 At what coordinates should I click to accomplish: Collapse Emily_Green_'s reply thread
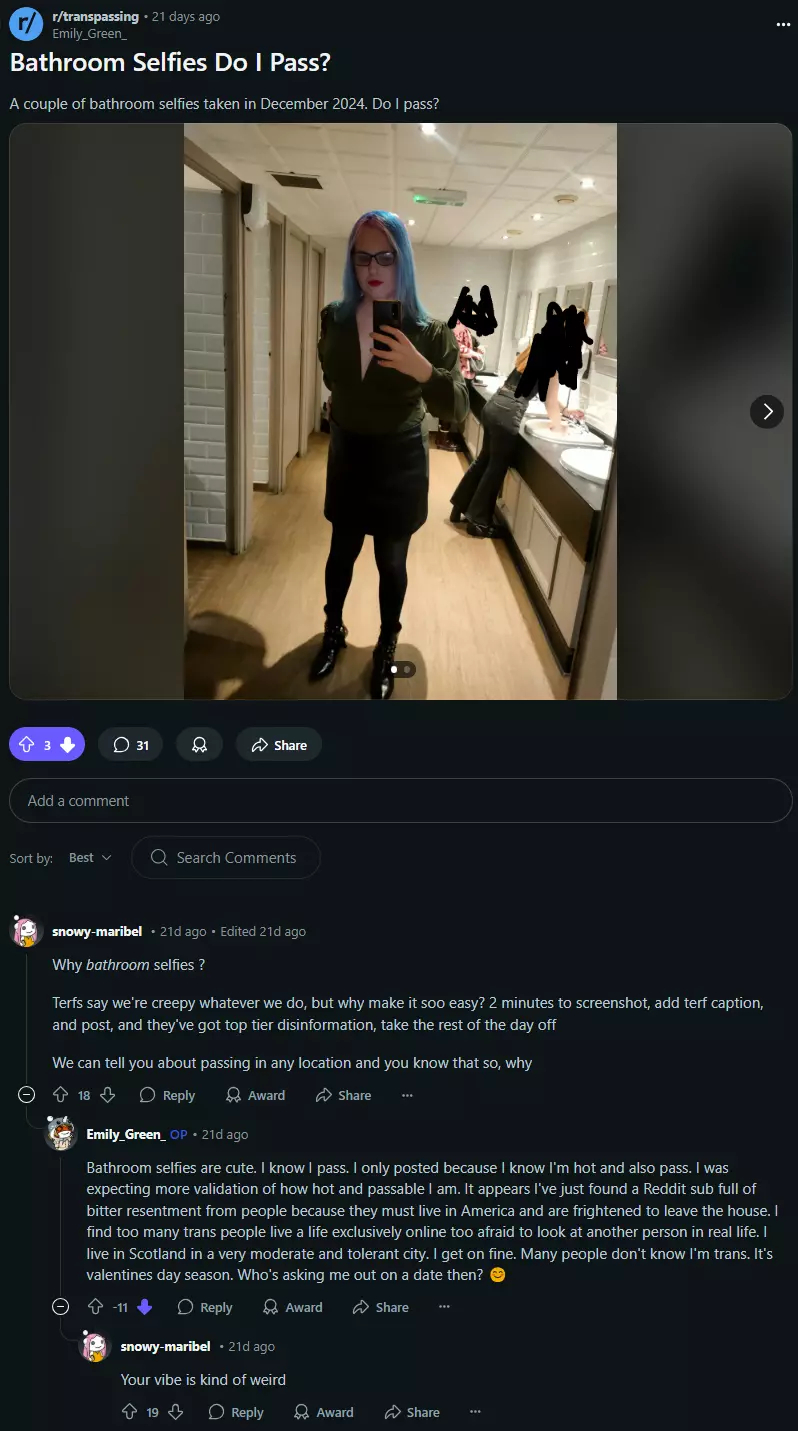click(x=60, y=1307)
